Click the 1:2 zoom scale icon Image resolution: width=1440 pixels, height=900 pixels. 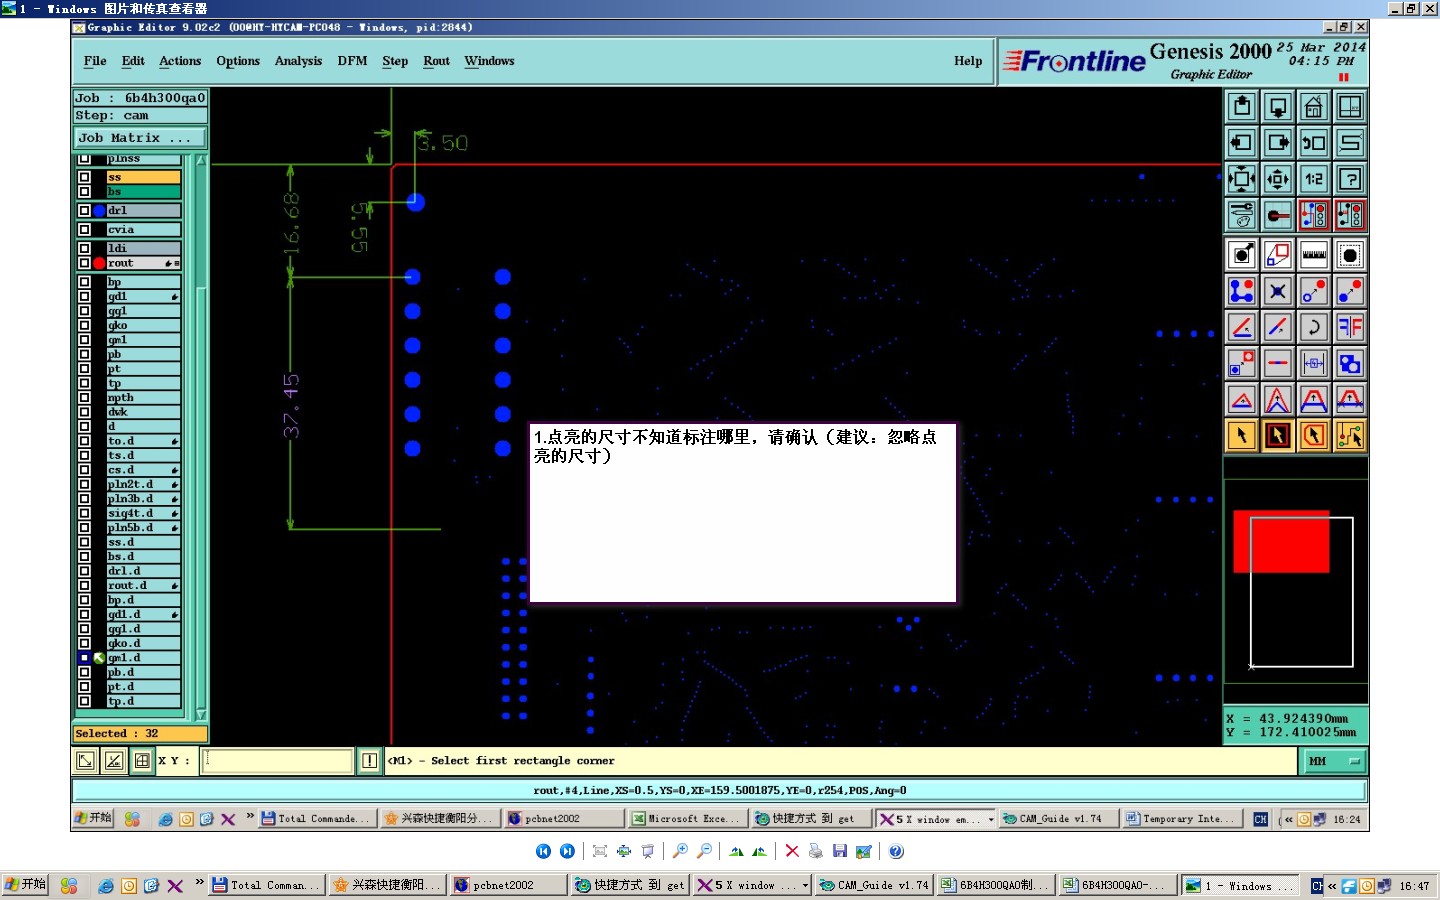coord(1313,179)
